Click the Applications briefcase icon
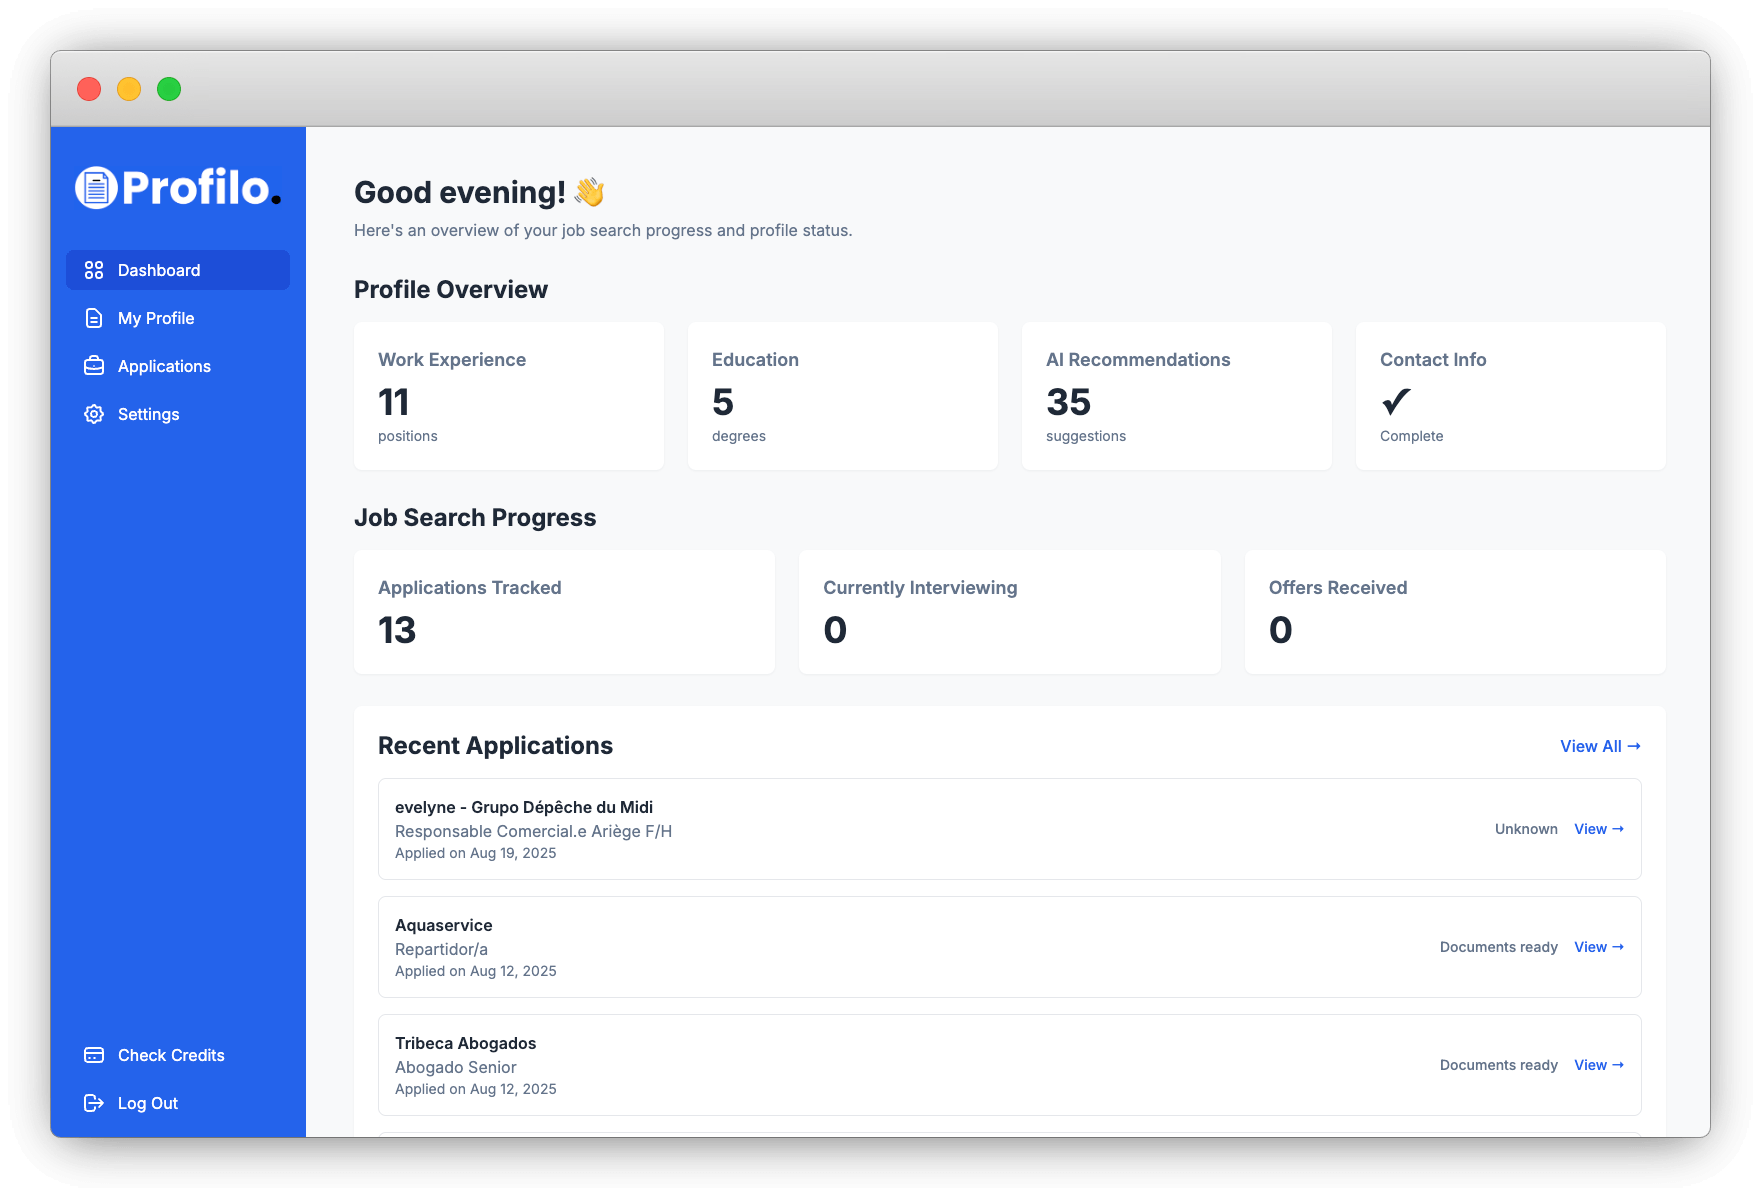Screen dimensions: 1761x1188 point(94,366)
